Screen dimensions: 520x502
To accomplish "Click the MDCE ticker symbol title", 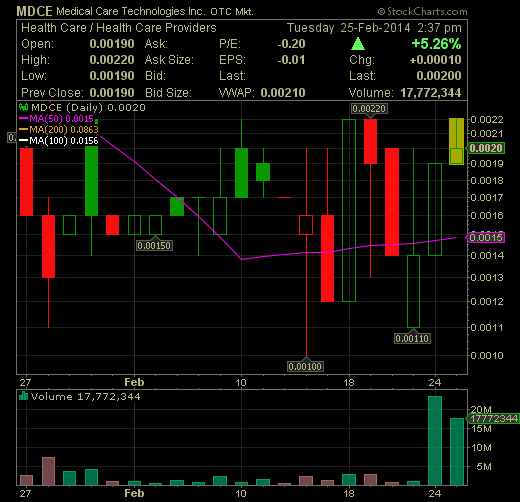I will click(x=34, y=11).
